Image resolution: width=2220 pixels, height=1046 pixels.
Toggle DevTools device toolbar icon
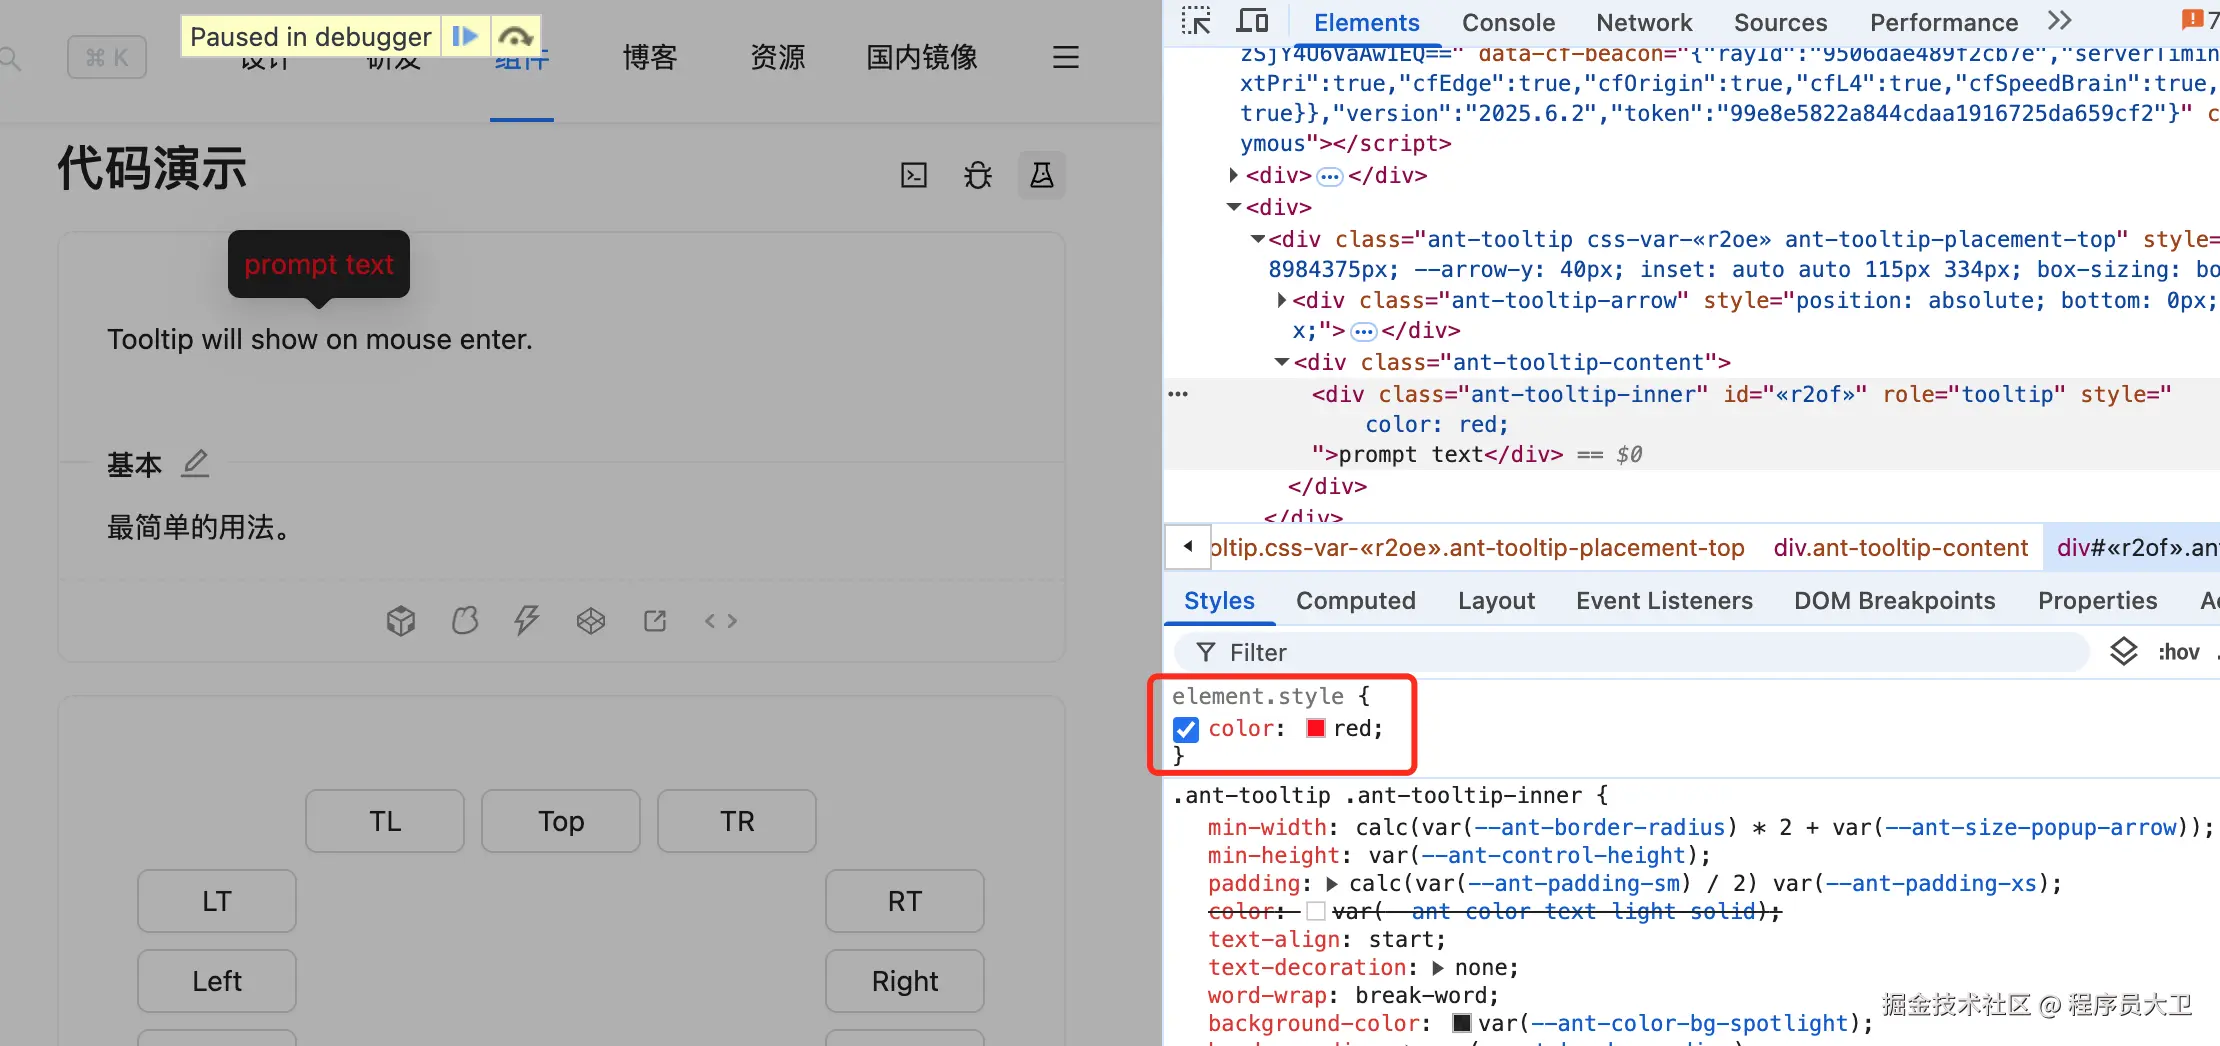[x=1252, y=21]
